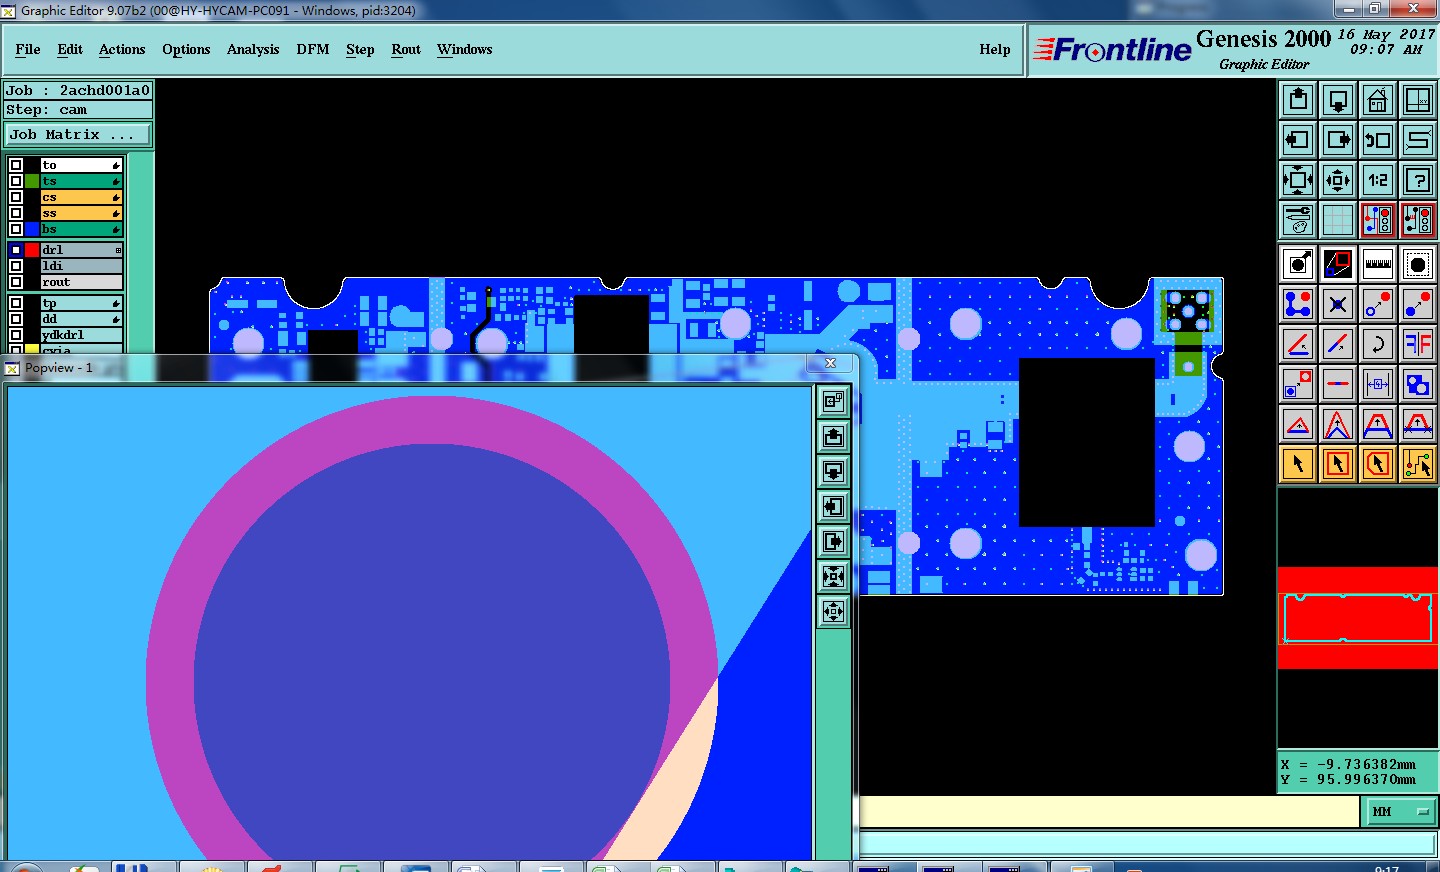Click the red color swatch of layer drl

tap(32, 250)
